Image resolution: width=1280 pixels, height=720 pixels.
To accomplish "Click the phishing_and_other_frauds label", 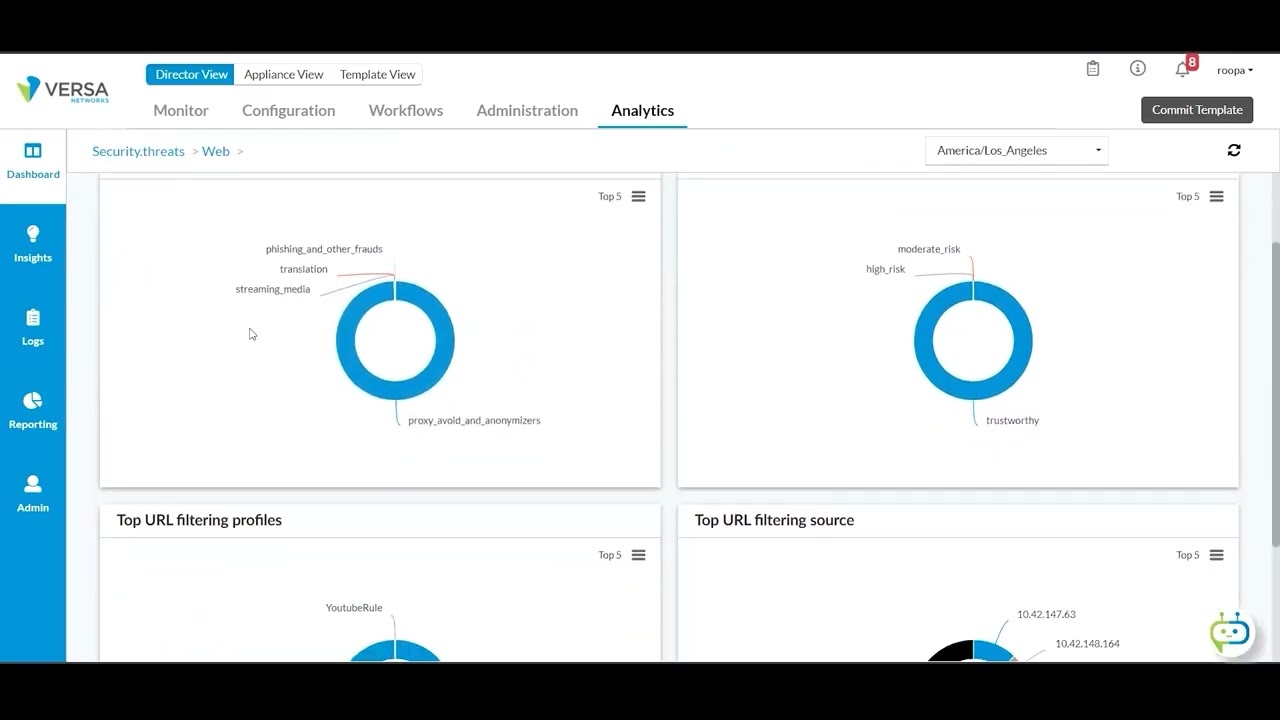I will tap(324, 249).
